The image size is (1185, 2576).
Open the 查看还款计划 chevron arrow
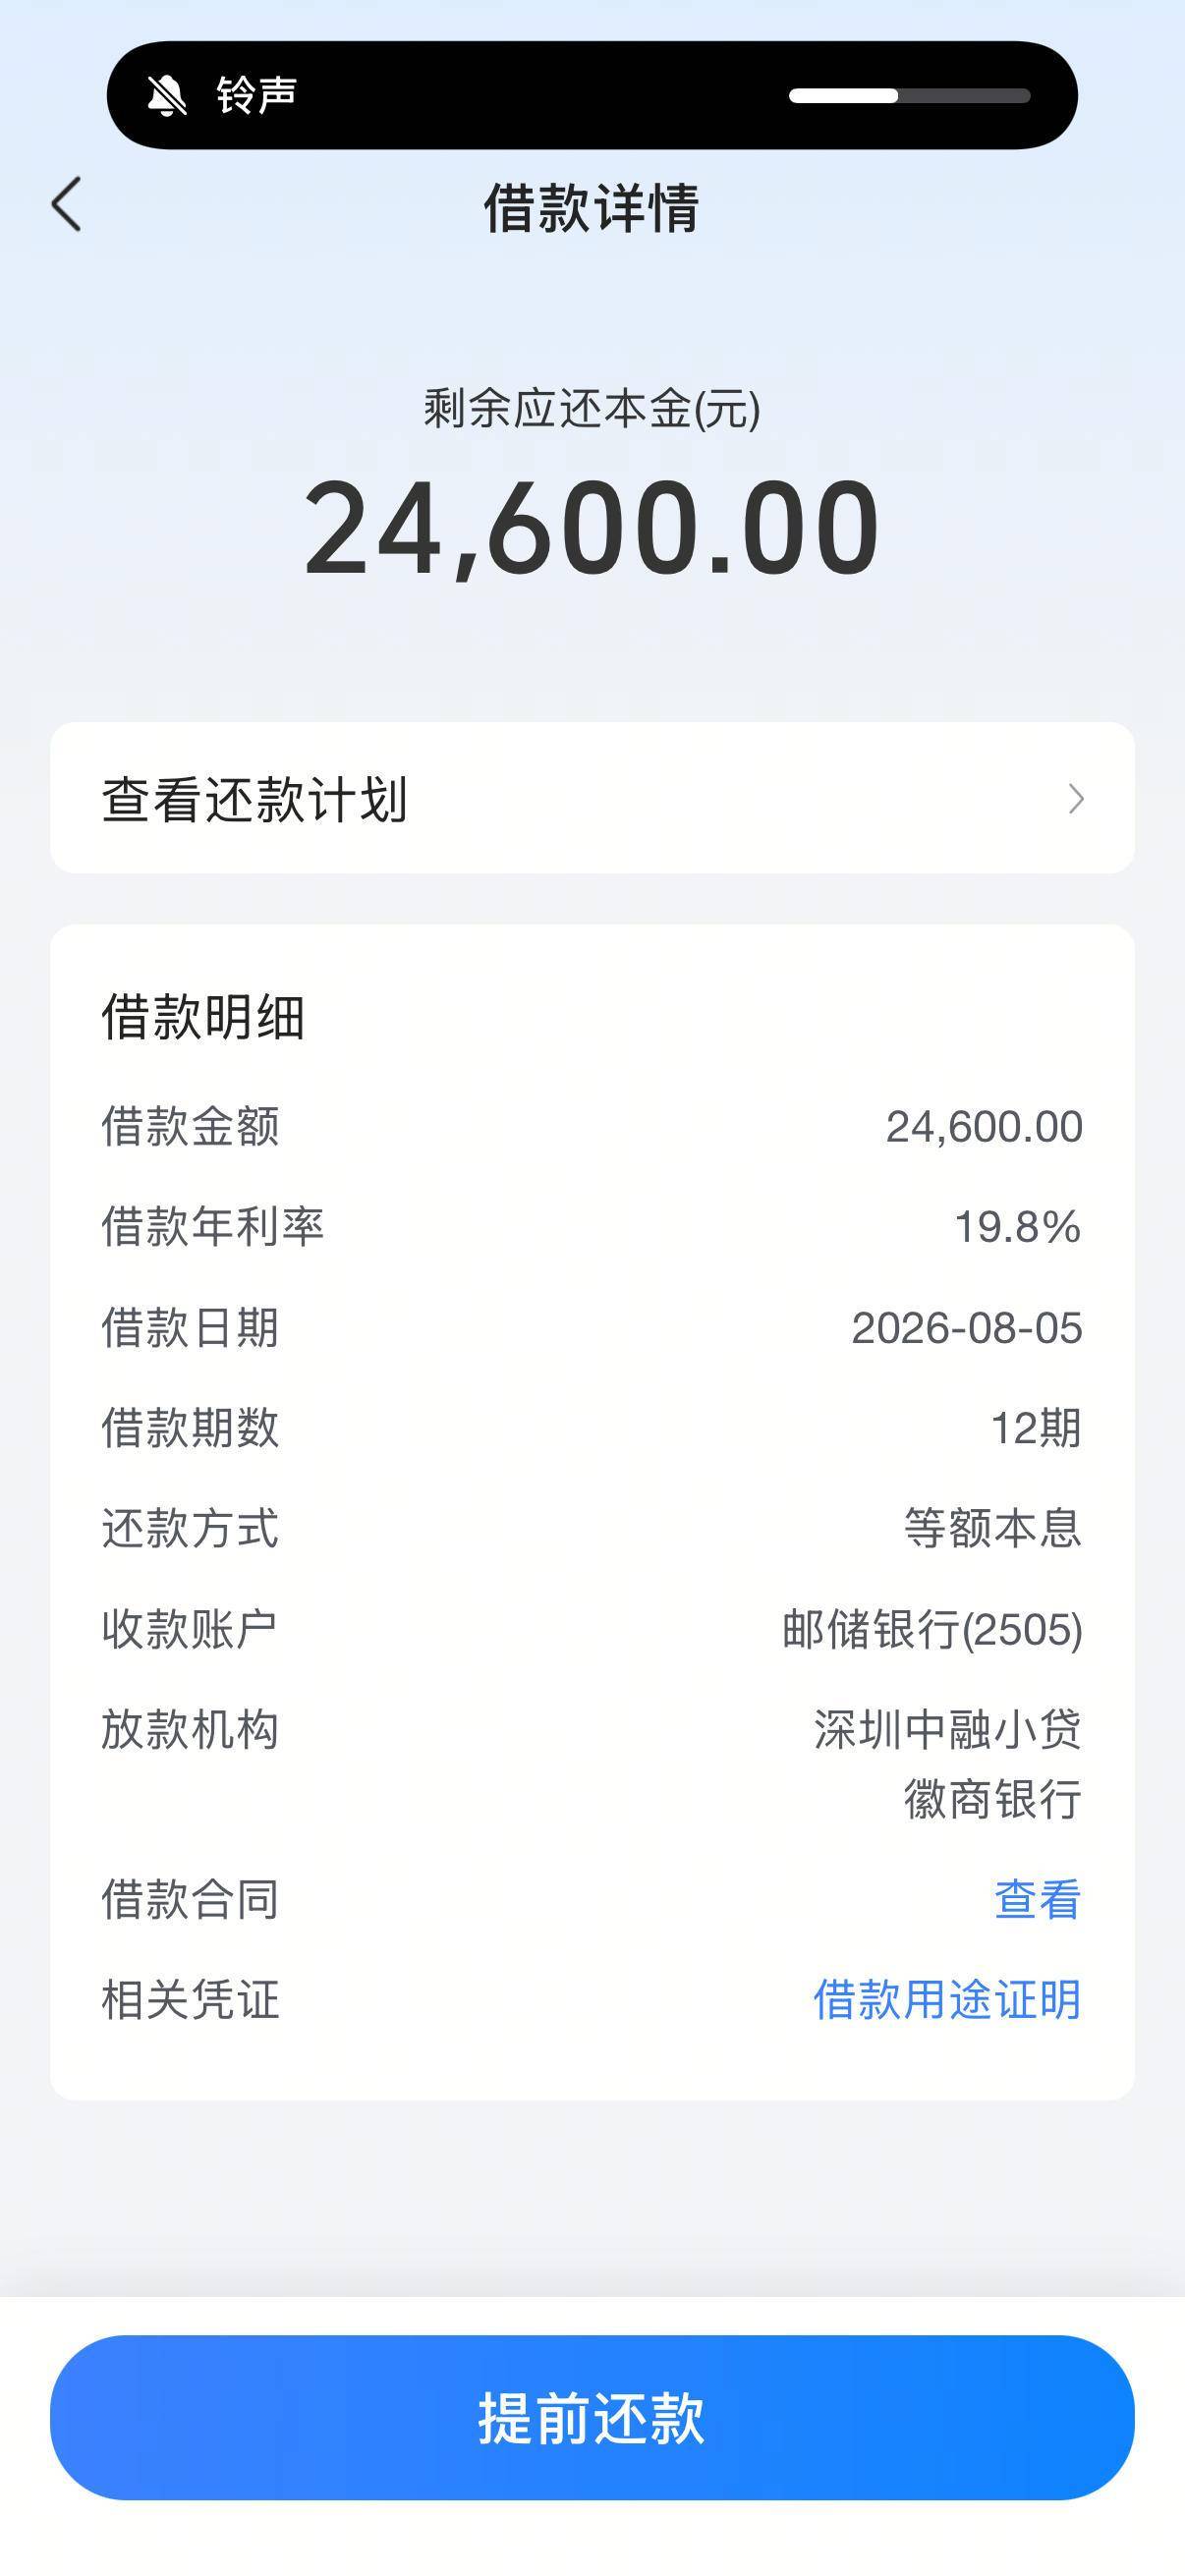1076,799
